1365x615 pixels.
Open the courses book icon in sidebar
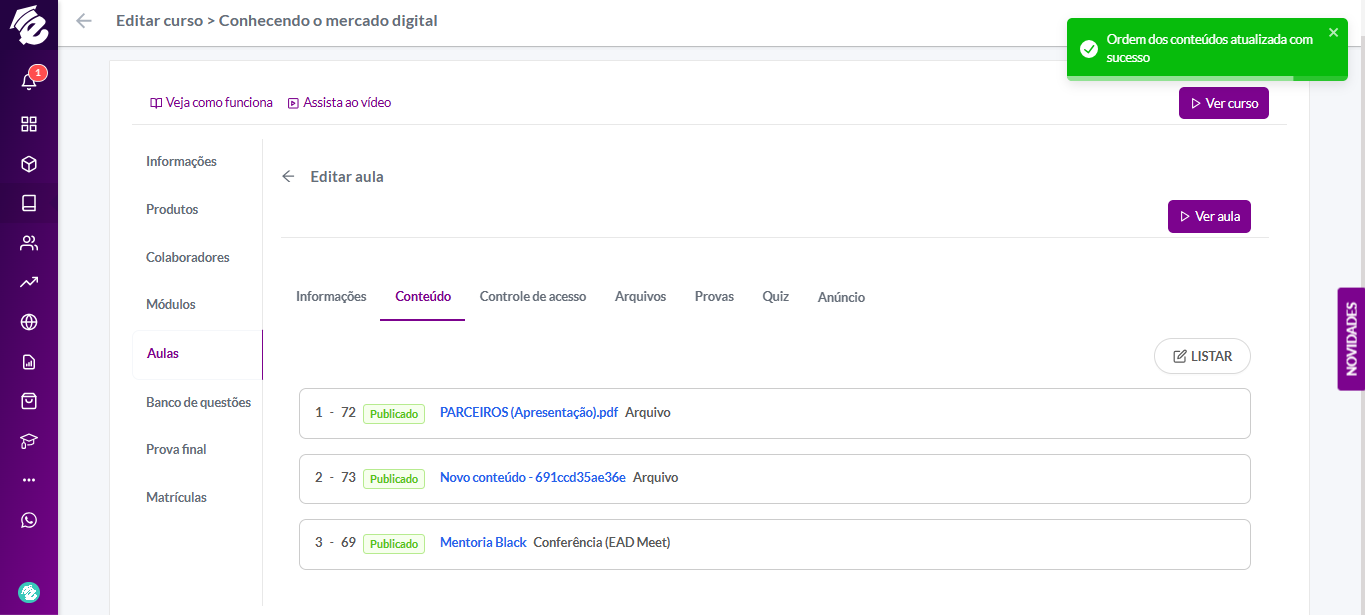(29, 203)
